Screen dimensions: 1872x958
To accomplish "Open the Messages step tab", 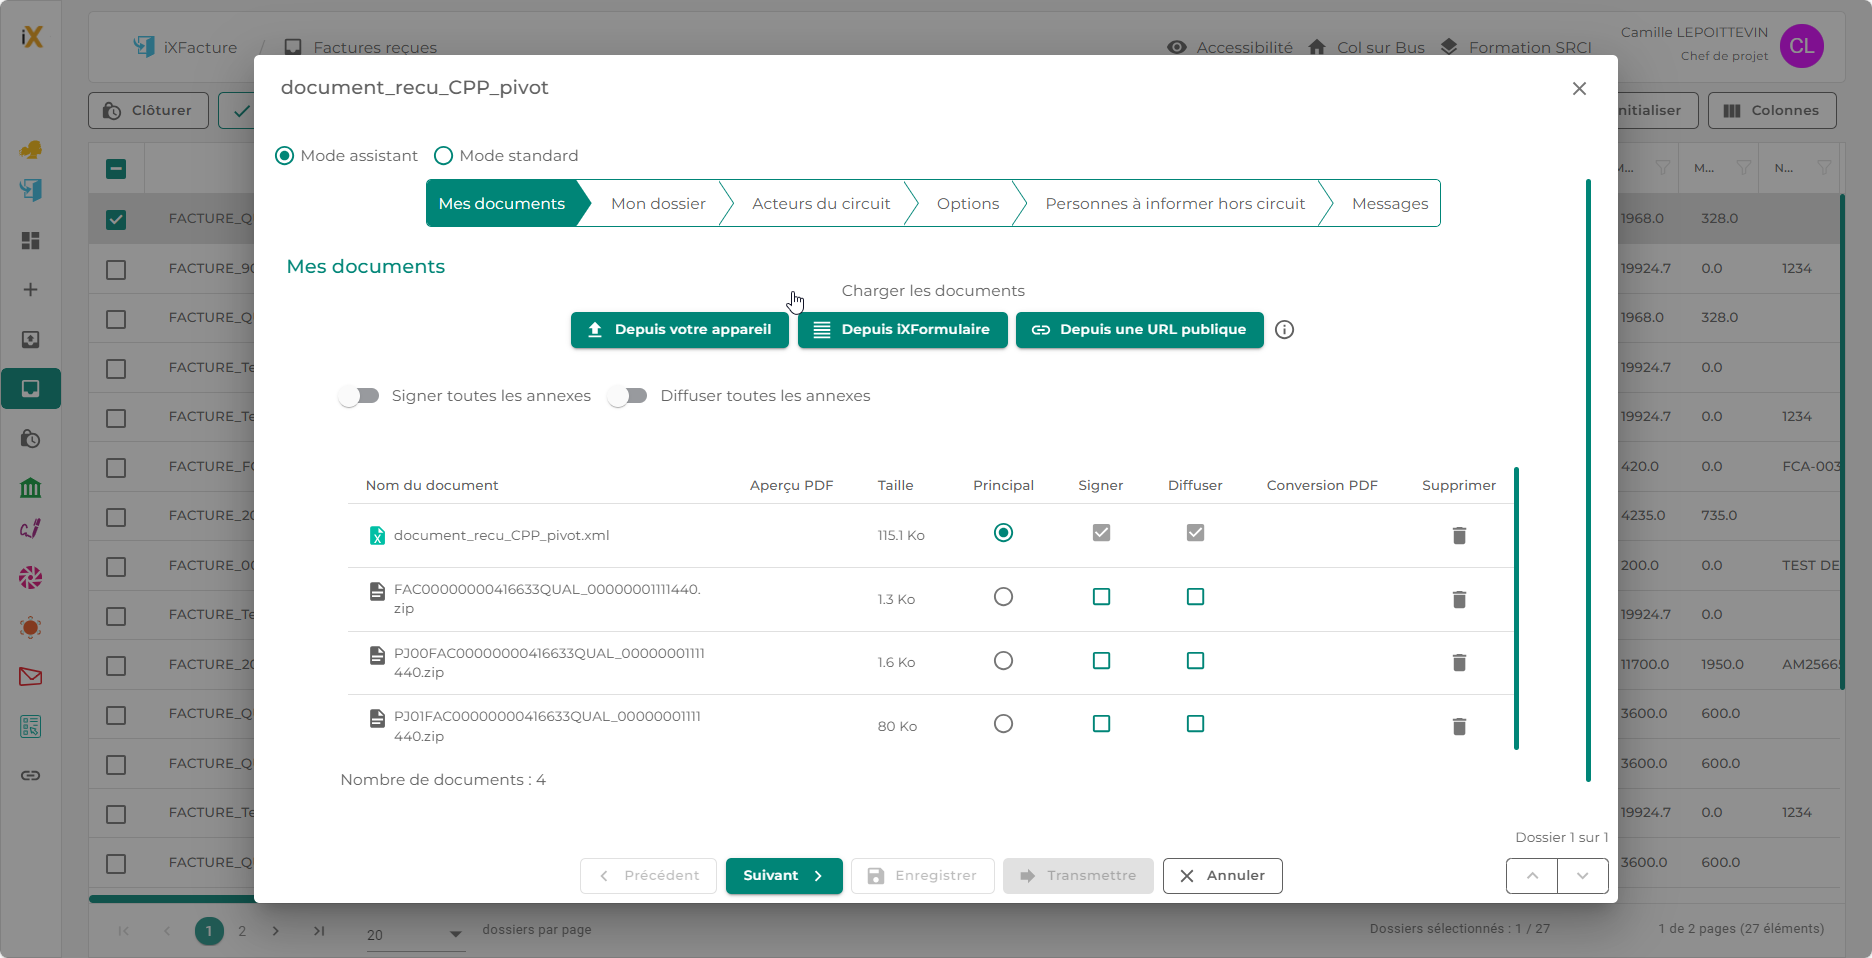I will click(x=1389, y=204).
